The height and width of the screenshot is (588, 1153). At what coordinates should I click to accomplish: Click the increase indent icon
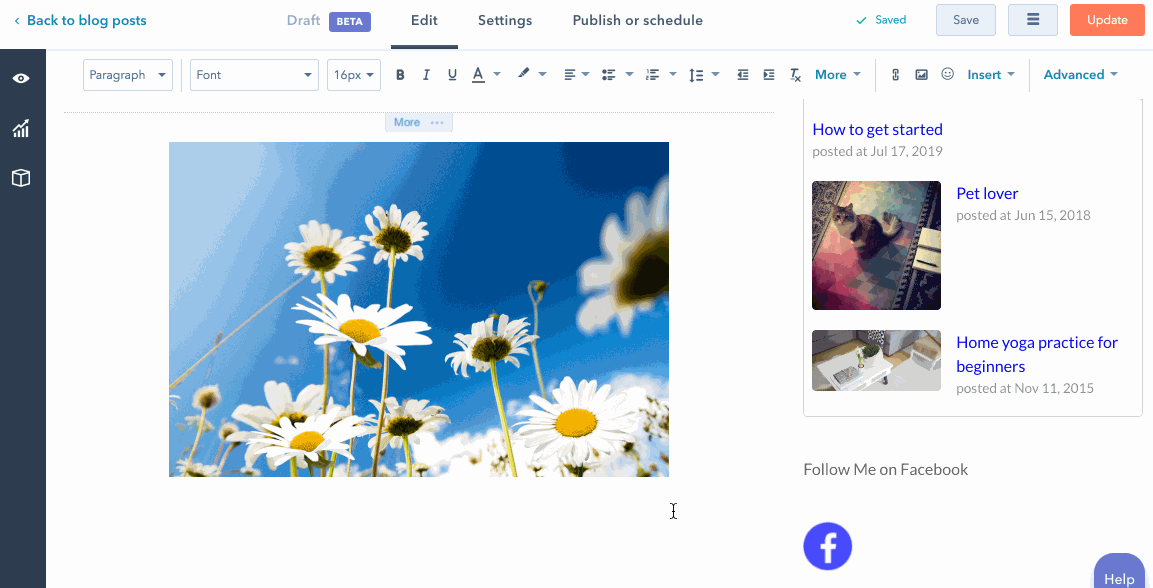[x=769, y=74]
